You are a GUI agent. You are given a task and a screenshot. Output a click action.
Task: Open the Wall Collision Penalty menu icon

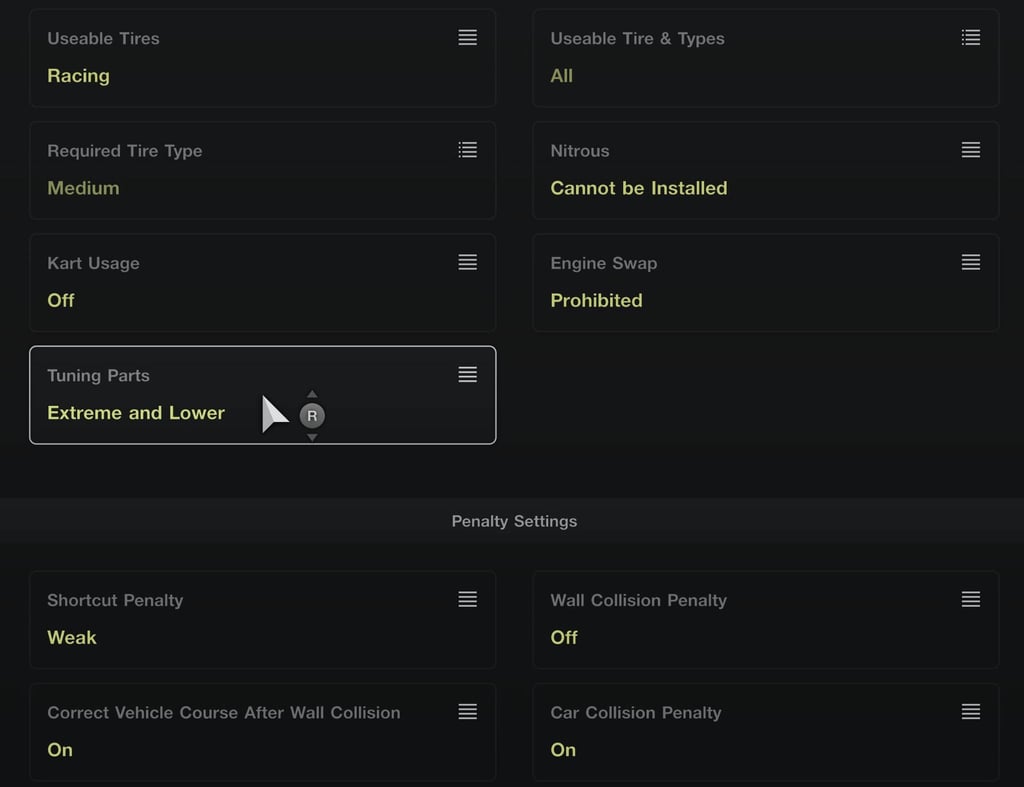pyautogui.click(x=970, y=600)
